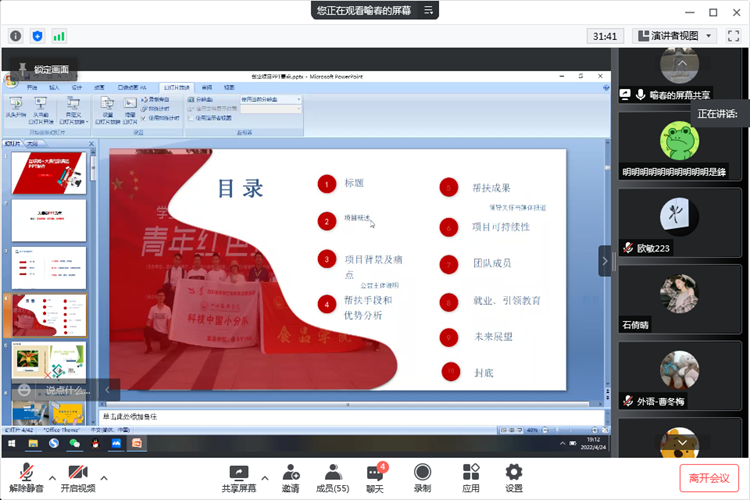Click the 邀请 invite icon
Image resolution: width=750 pixels, height=500 pixels.
290,472
